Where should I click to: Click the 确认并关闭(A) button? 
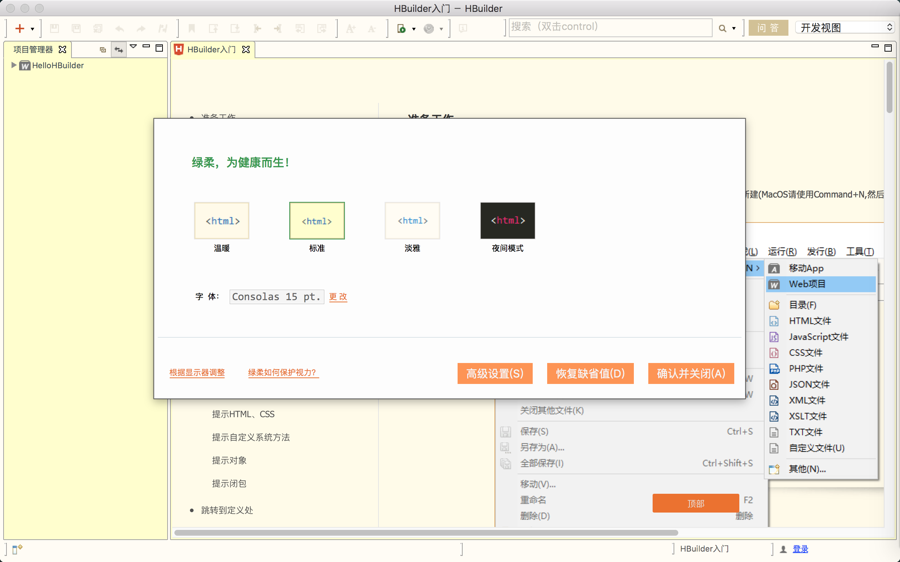[x=691, y=373]
